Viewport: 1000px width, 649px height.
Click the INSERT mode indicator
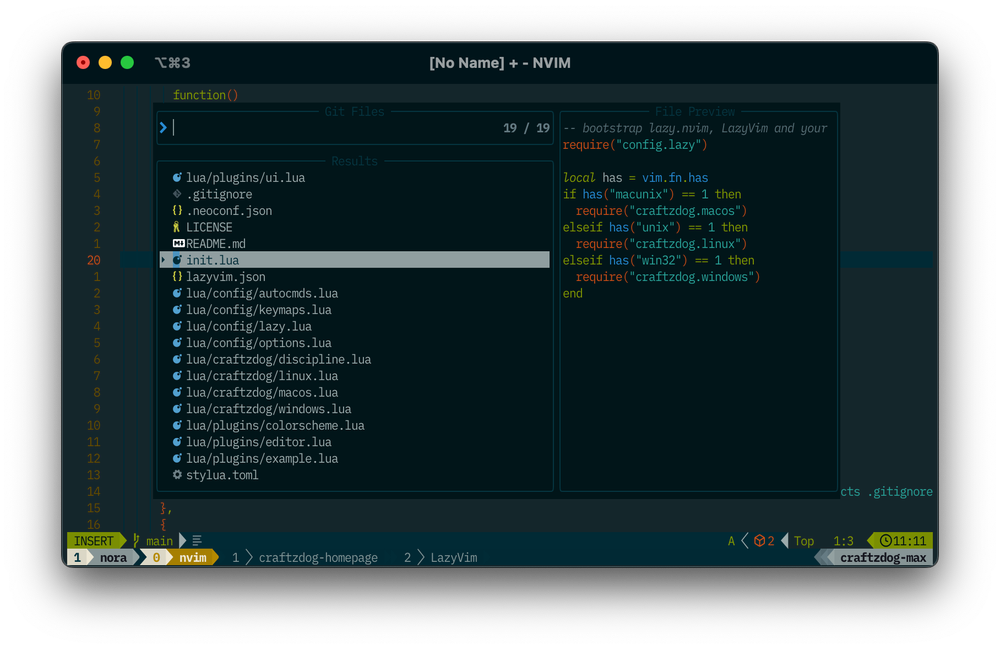pos(92,540)
